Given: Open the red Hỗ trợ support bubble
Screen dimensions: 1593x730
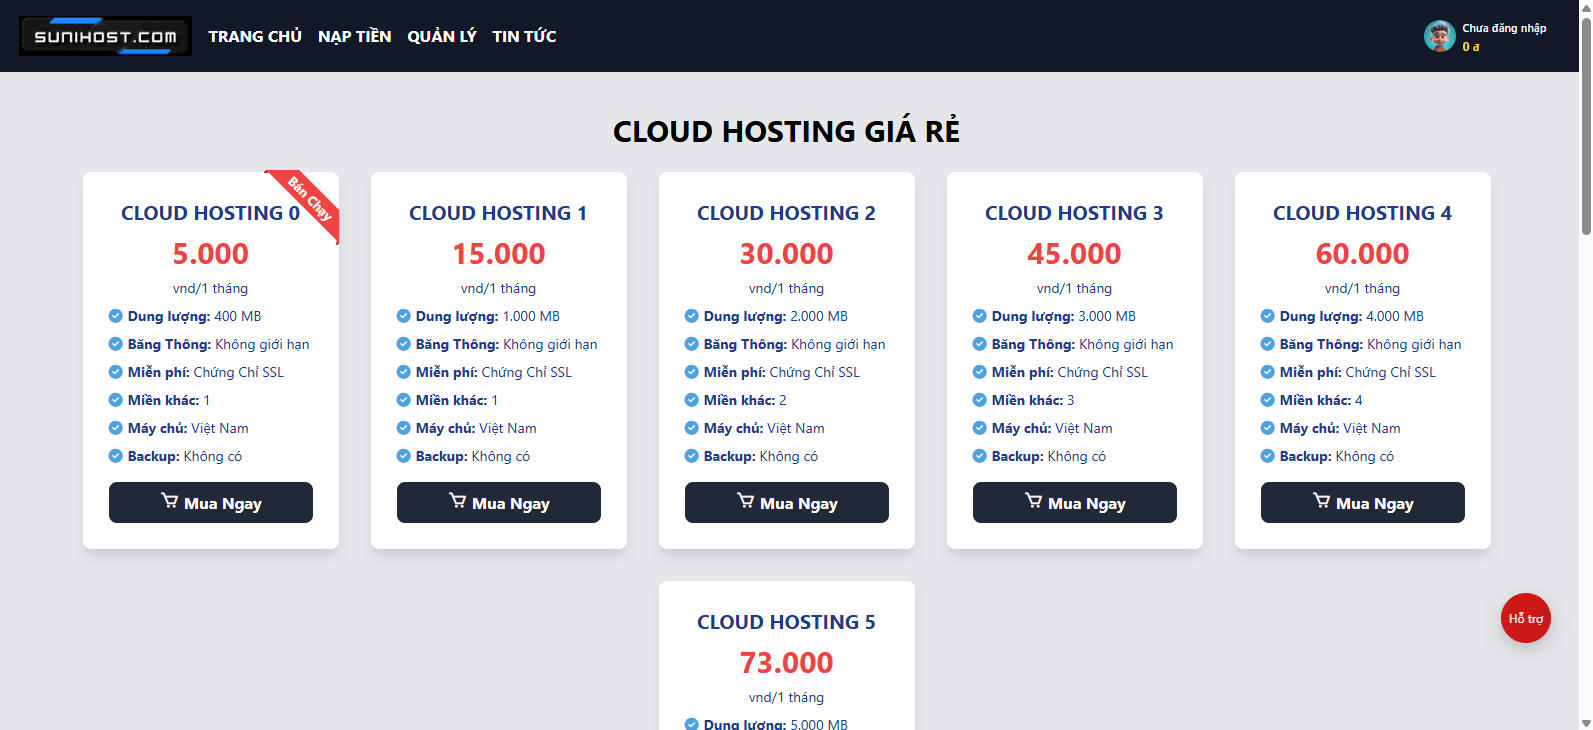Looking at the screenshot, I should pos(1525,618).
